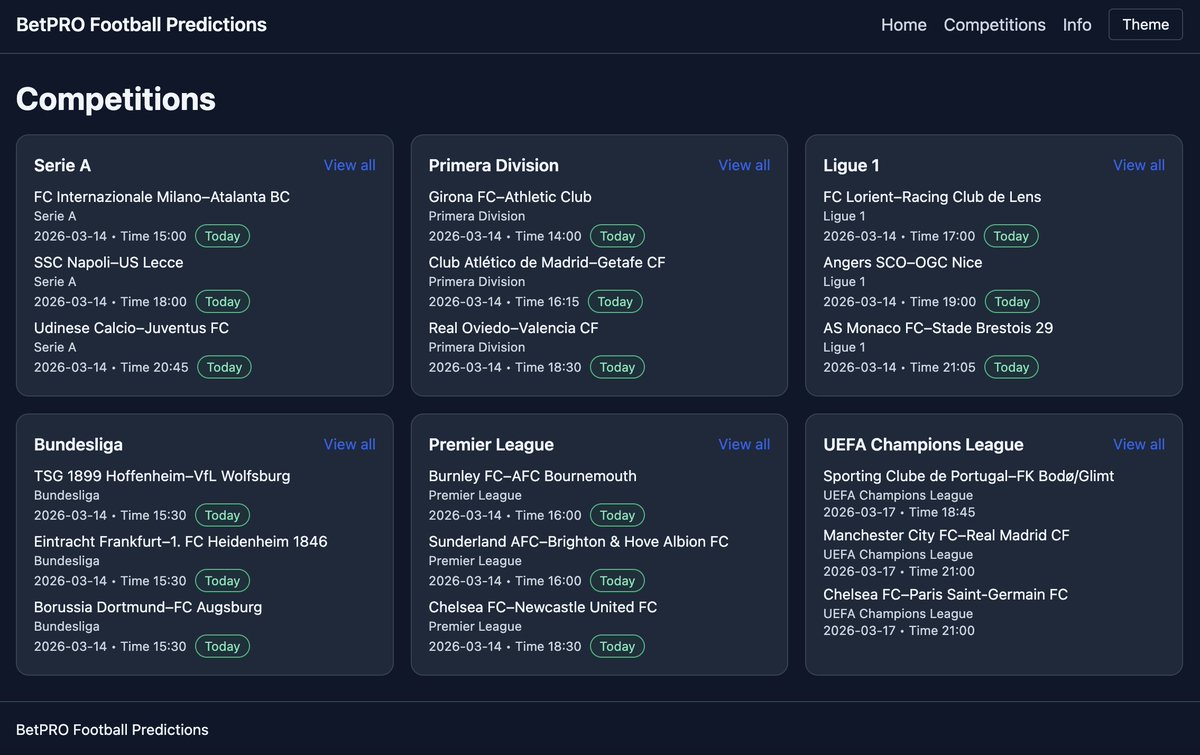
Task: Click the Bundesliga card heading
Action: point(78,444)
